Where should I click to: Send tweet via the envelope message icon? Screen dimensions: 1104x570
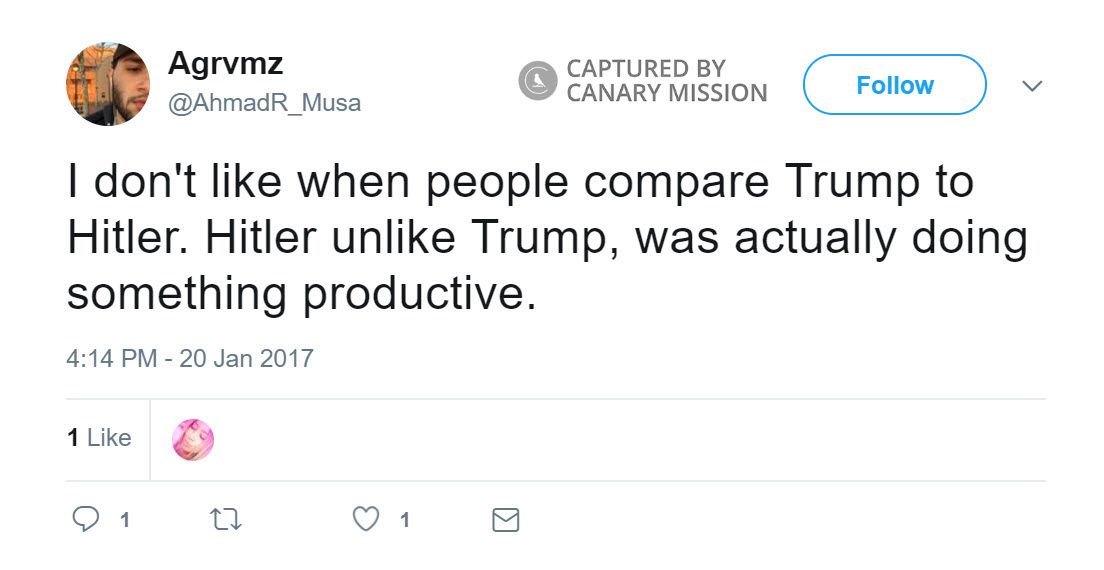(x=506, y=520)
